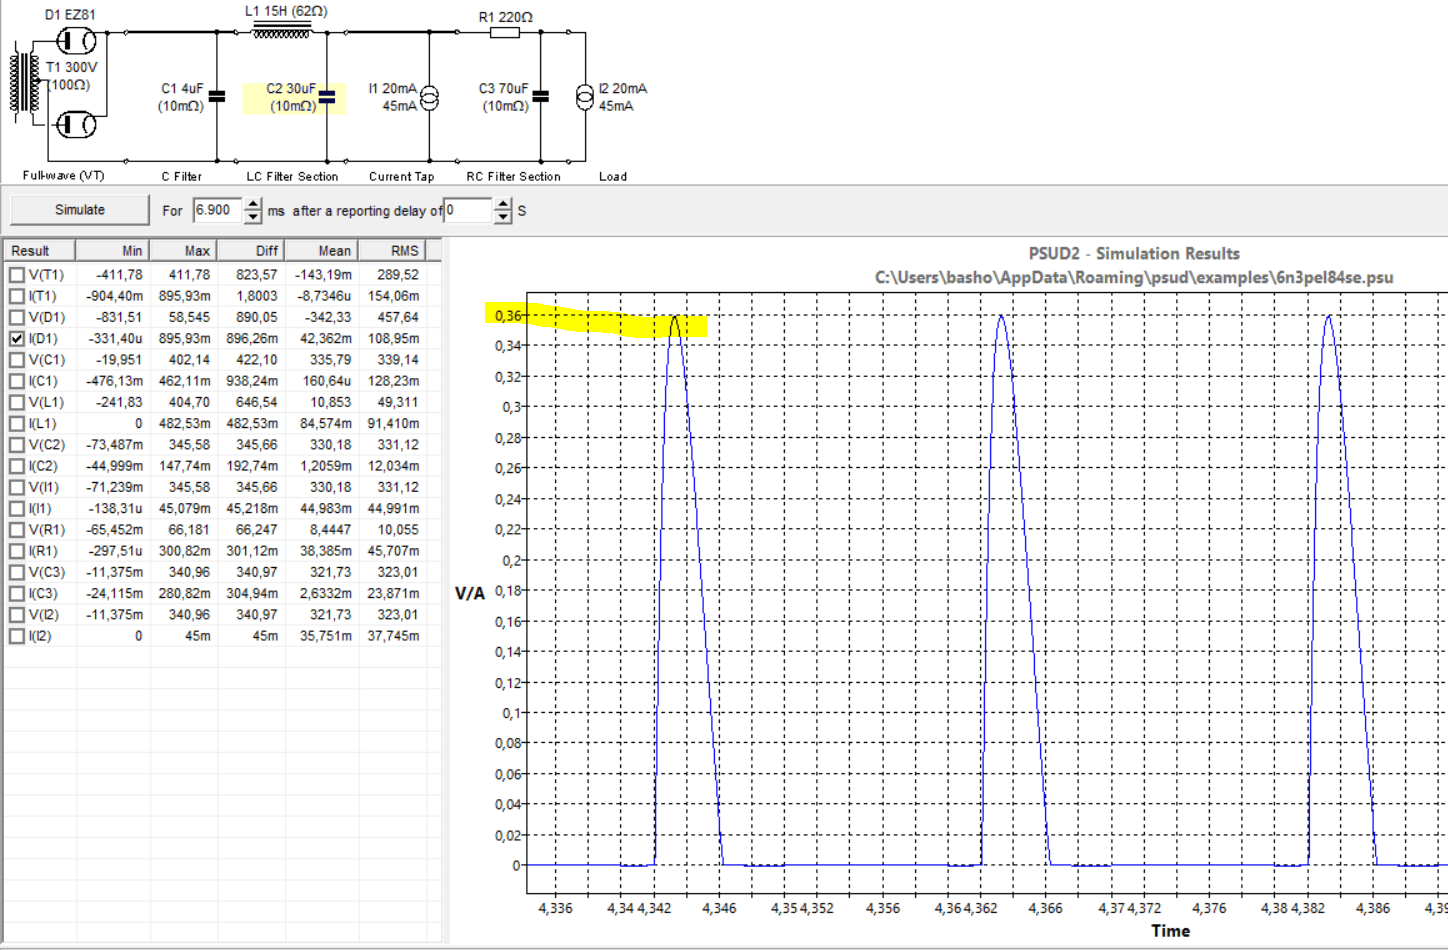Click the I2 load current source symbol

[585, 97]
